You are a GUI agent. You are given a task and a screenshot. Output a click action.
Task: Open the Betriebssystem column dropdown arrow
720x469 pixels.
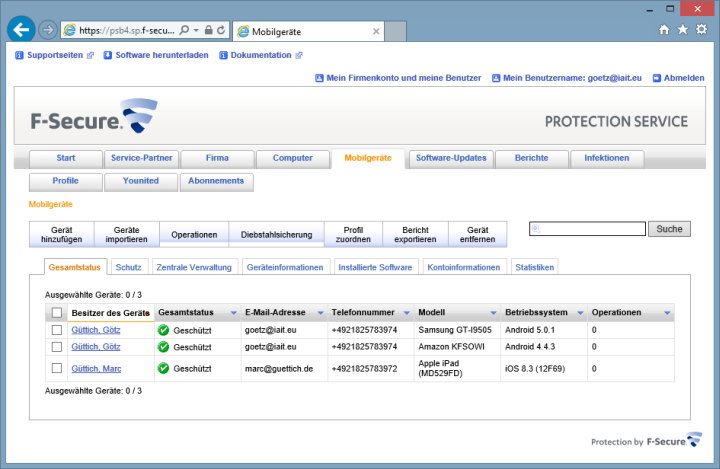coord(579,313)
